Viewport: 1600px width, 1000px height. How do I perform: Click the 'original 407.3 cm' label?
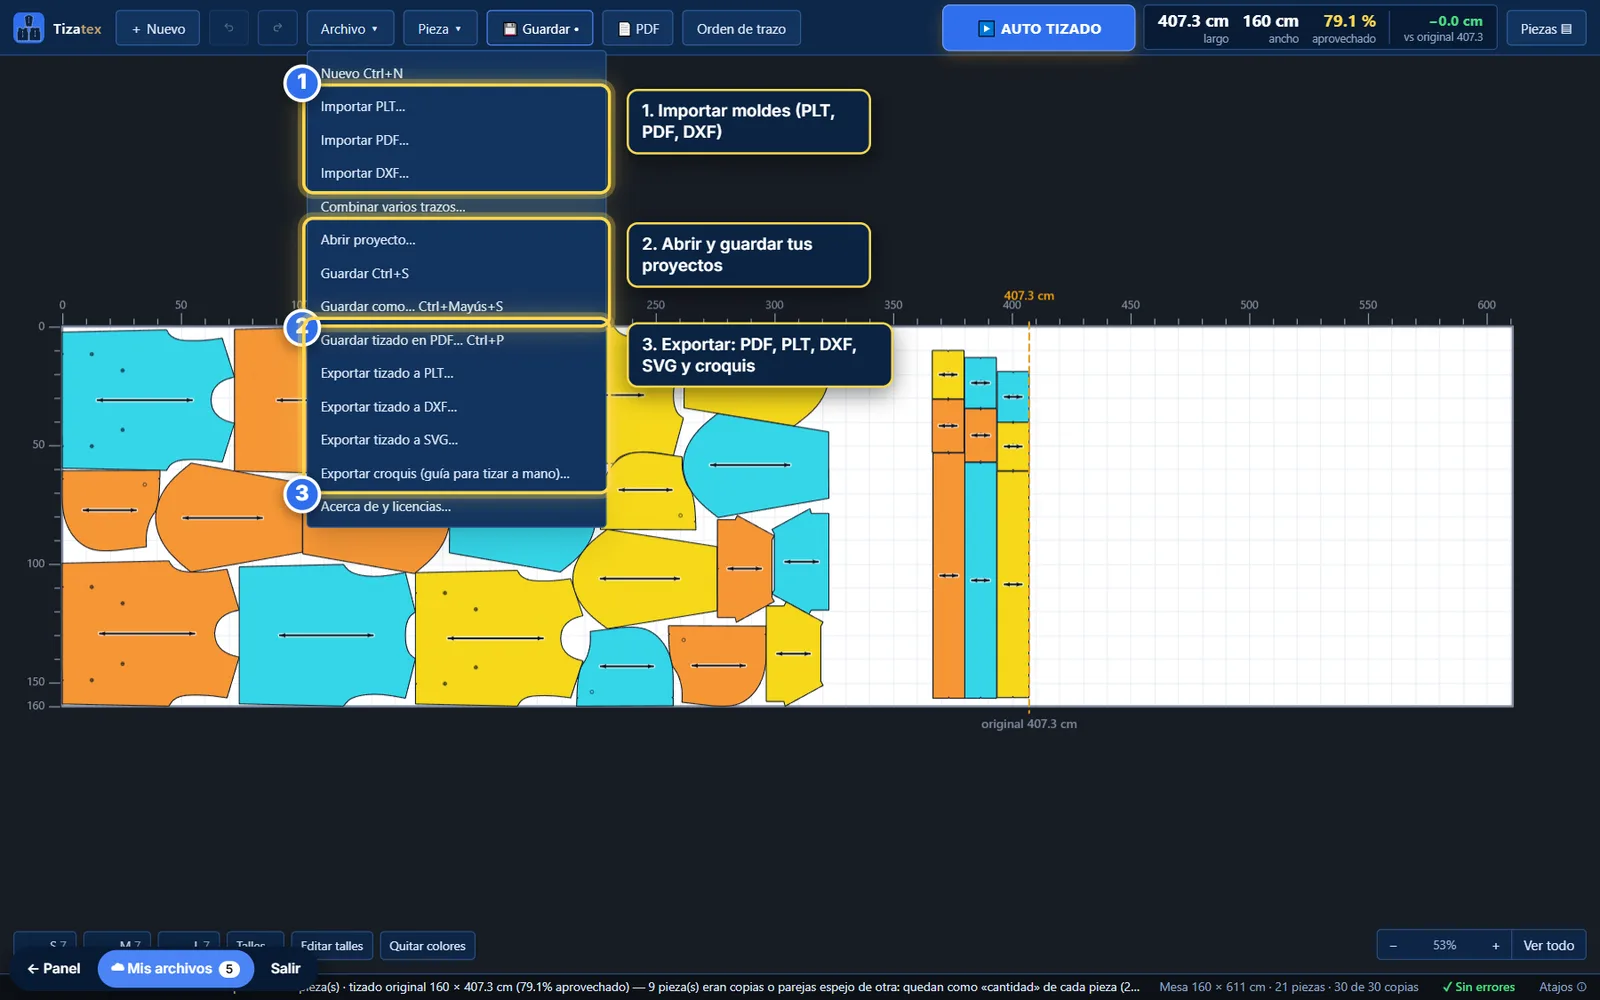pos(1029,724)
